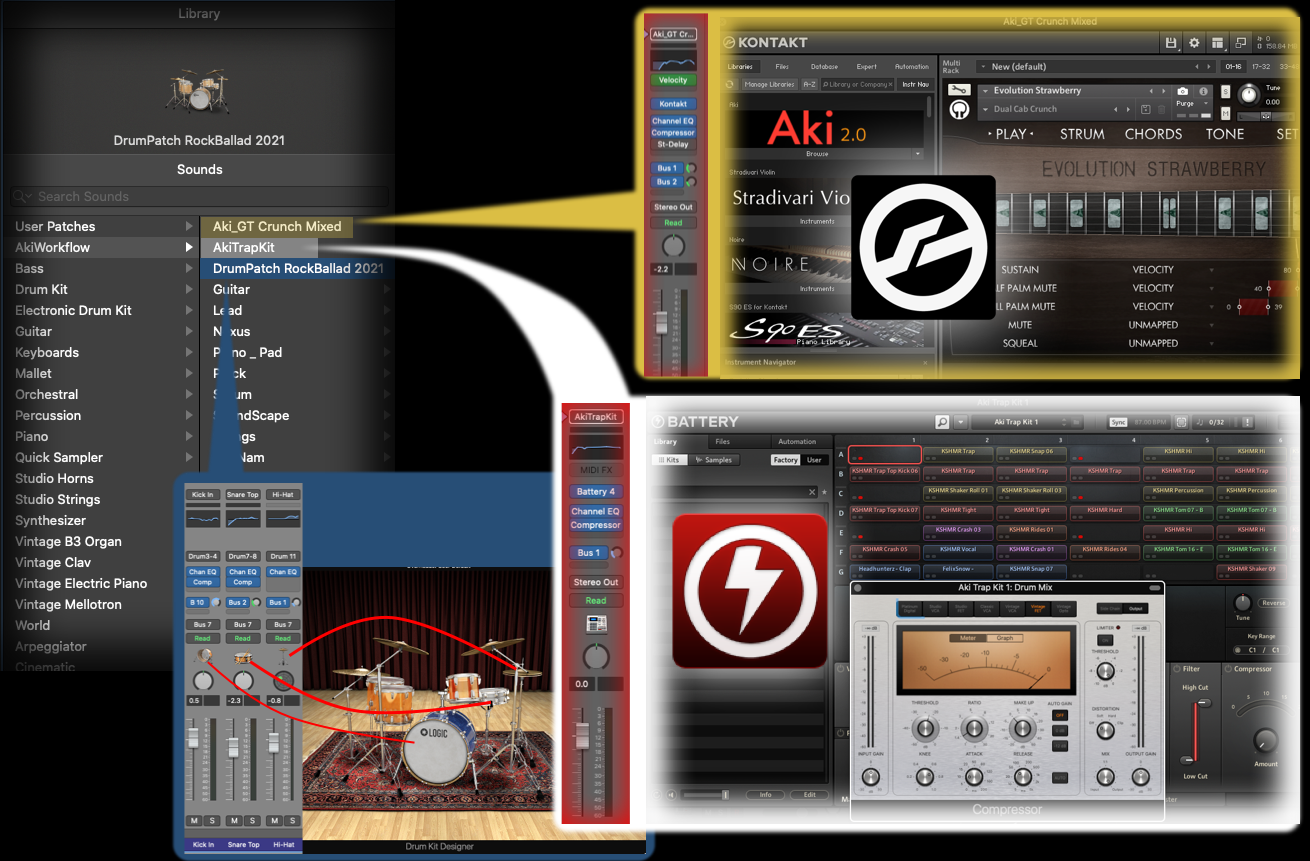Mute the Kick In channel strip
Screen dimensions: 1310x861
(x=195, y=821)
